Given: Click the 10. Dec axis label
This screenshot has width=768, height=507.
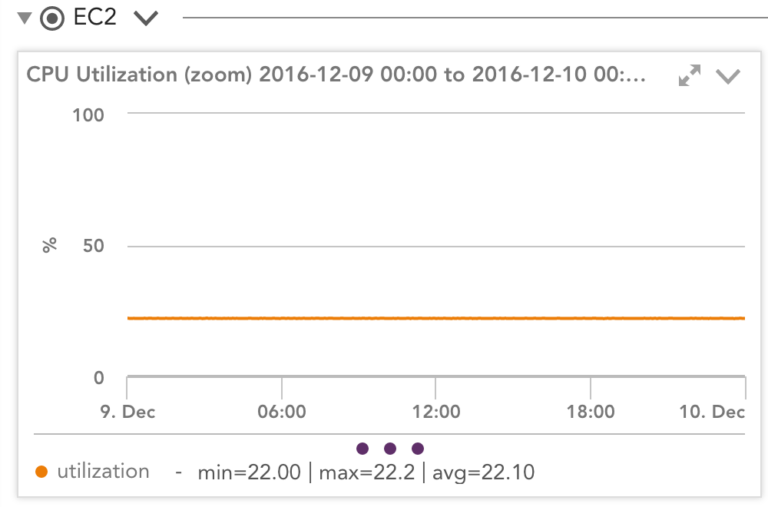Looking at the screenshot, I should point(712,411).
